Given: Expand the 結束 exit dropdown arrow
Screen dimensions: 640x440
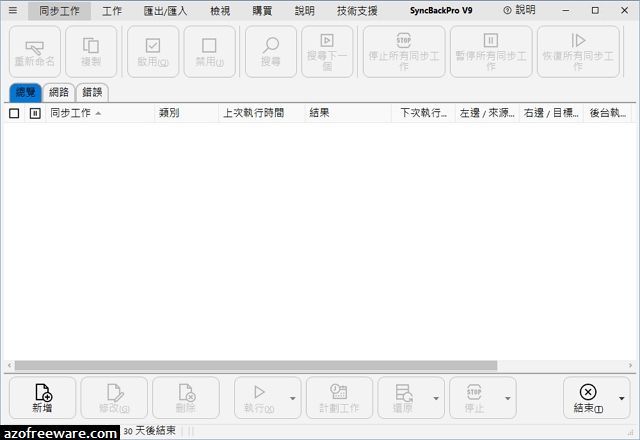Looking at the screenshot, I should click(x=622, y=398).
